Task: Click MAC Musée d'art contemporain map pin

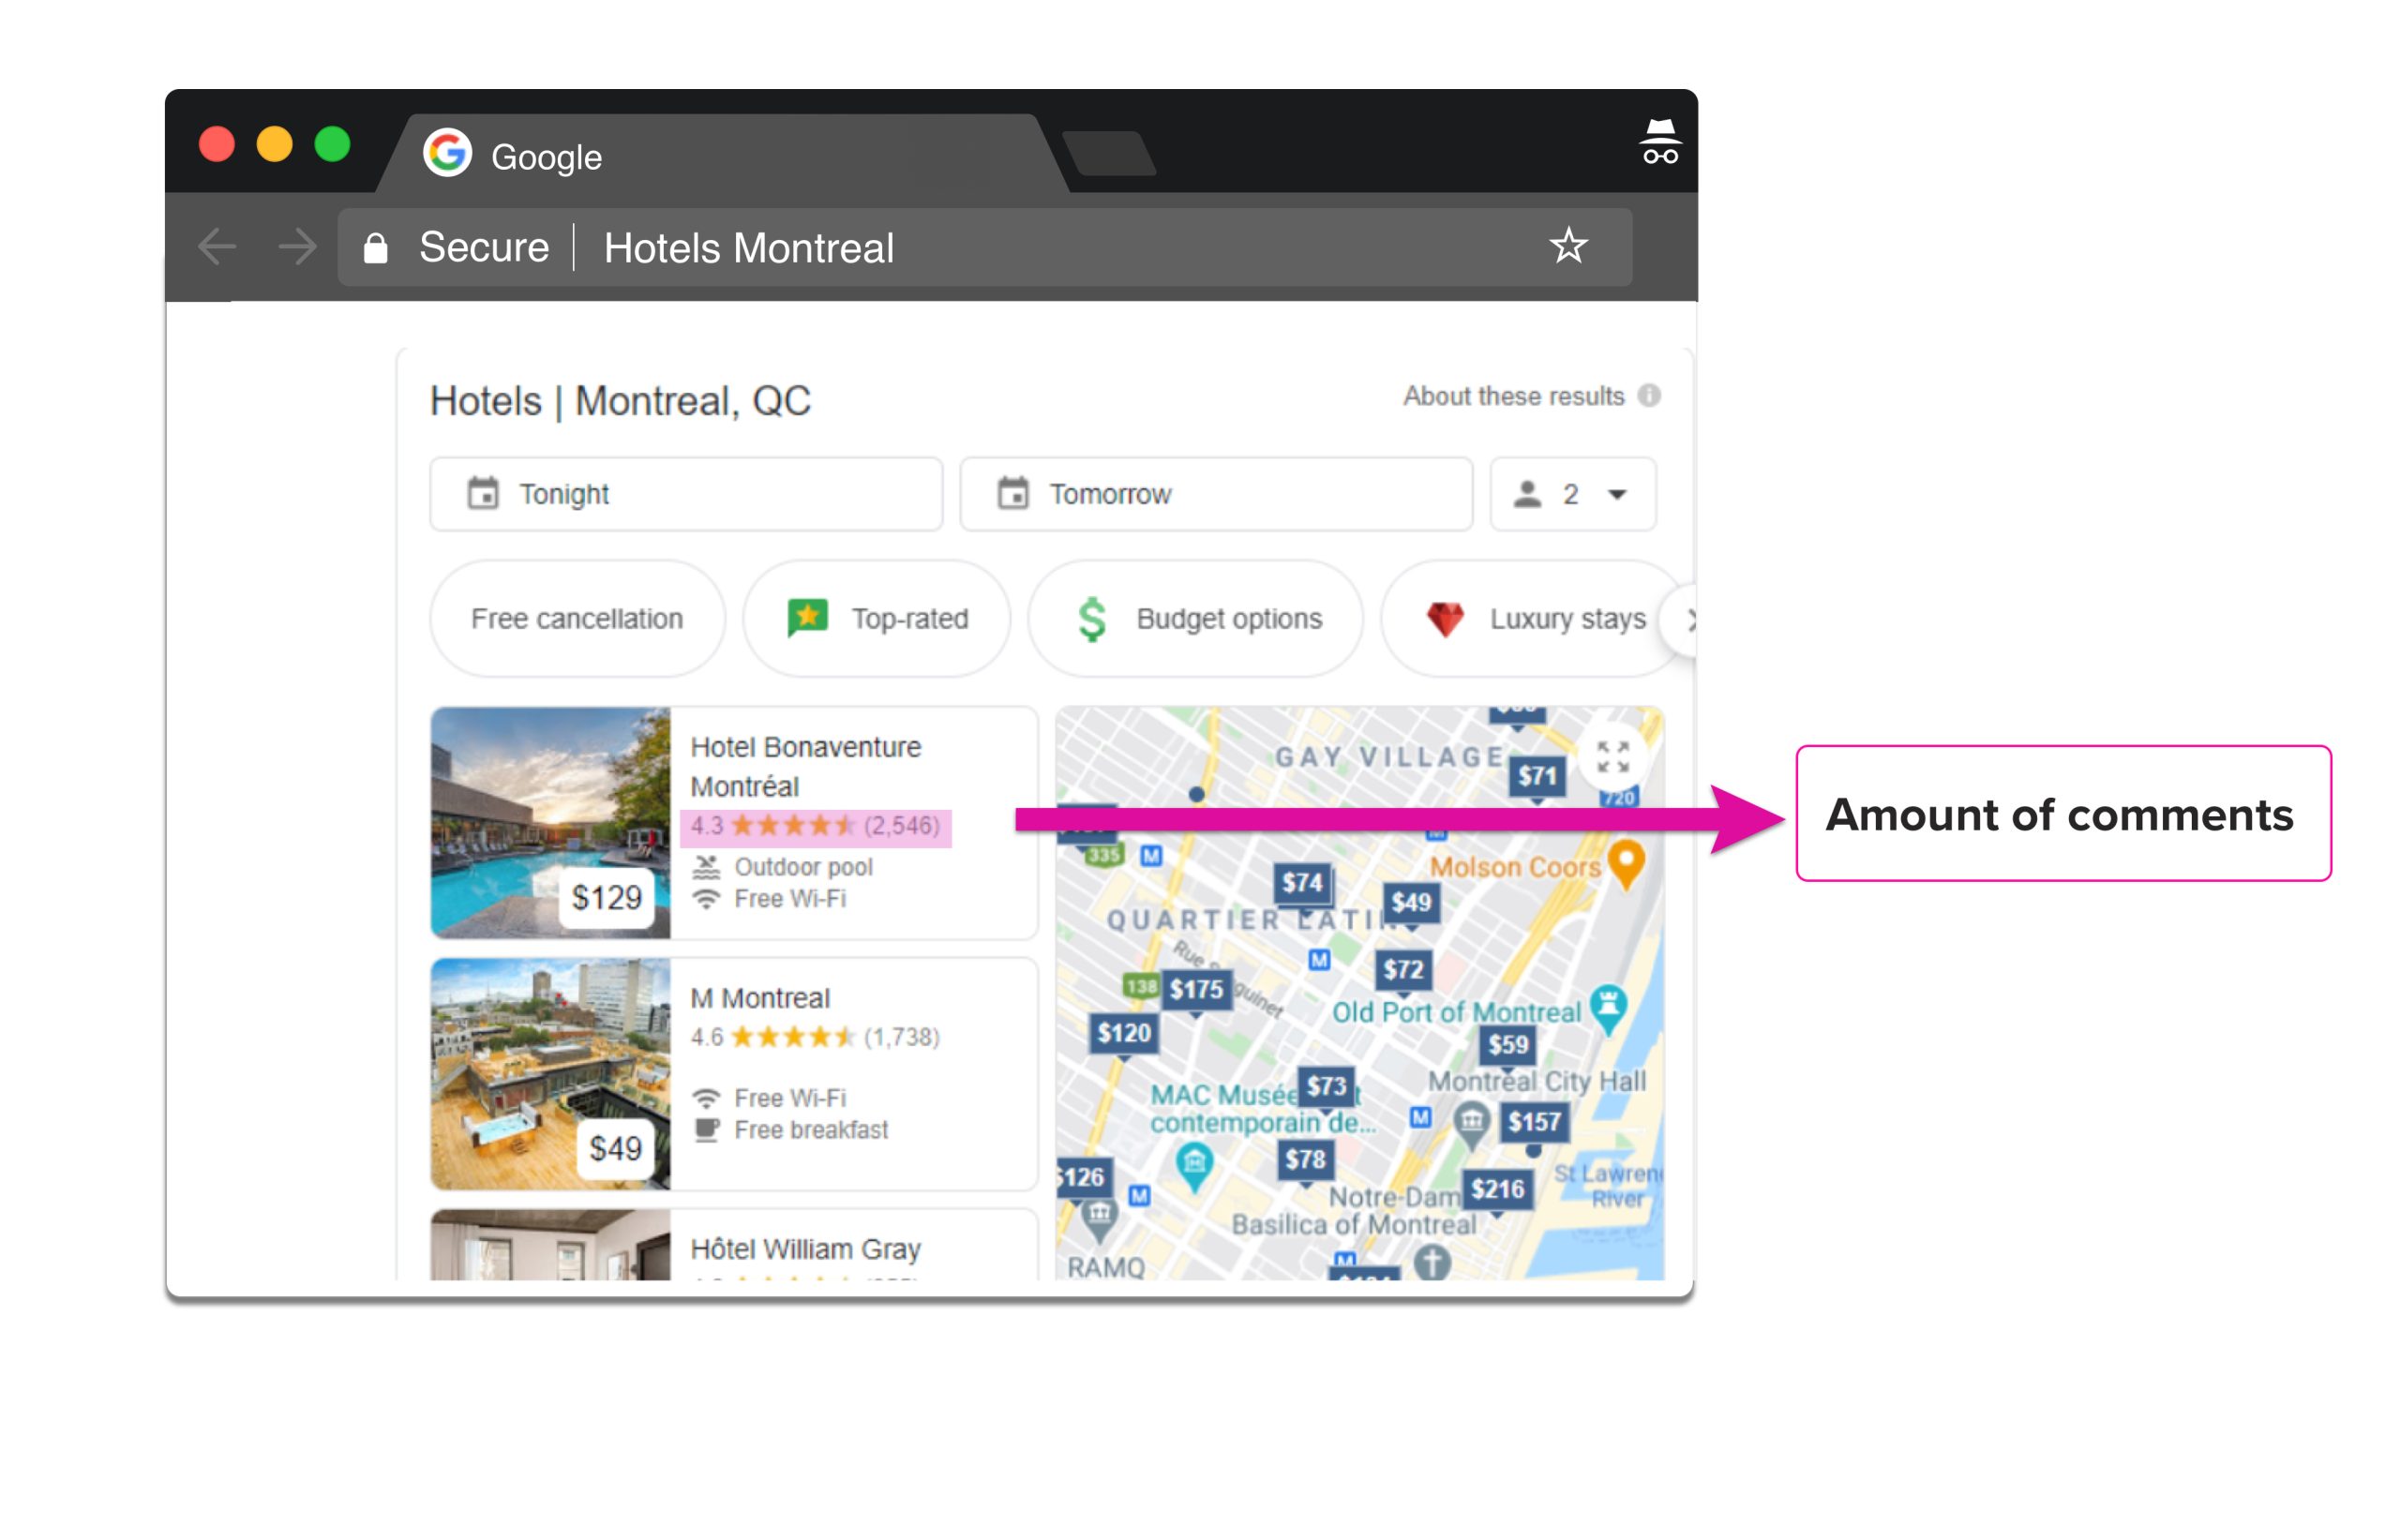Action: 1194,1167
